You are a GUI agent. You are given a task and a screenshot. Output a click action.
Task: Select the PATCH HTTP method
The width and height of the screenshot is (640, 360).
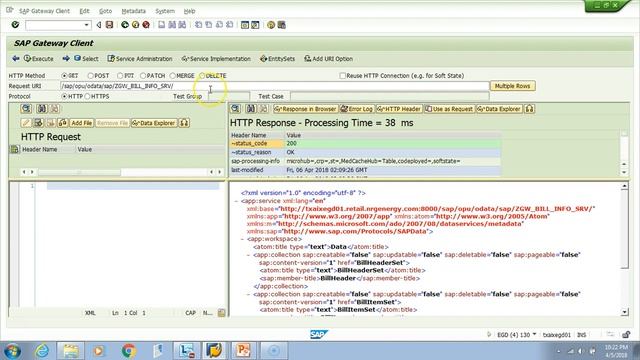coord(143,76)
